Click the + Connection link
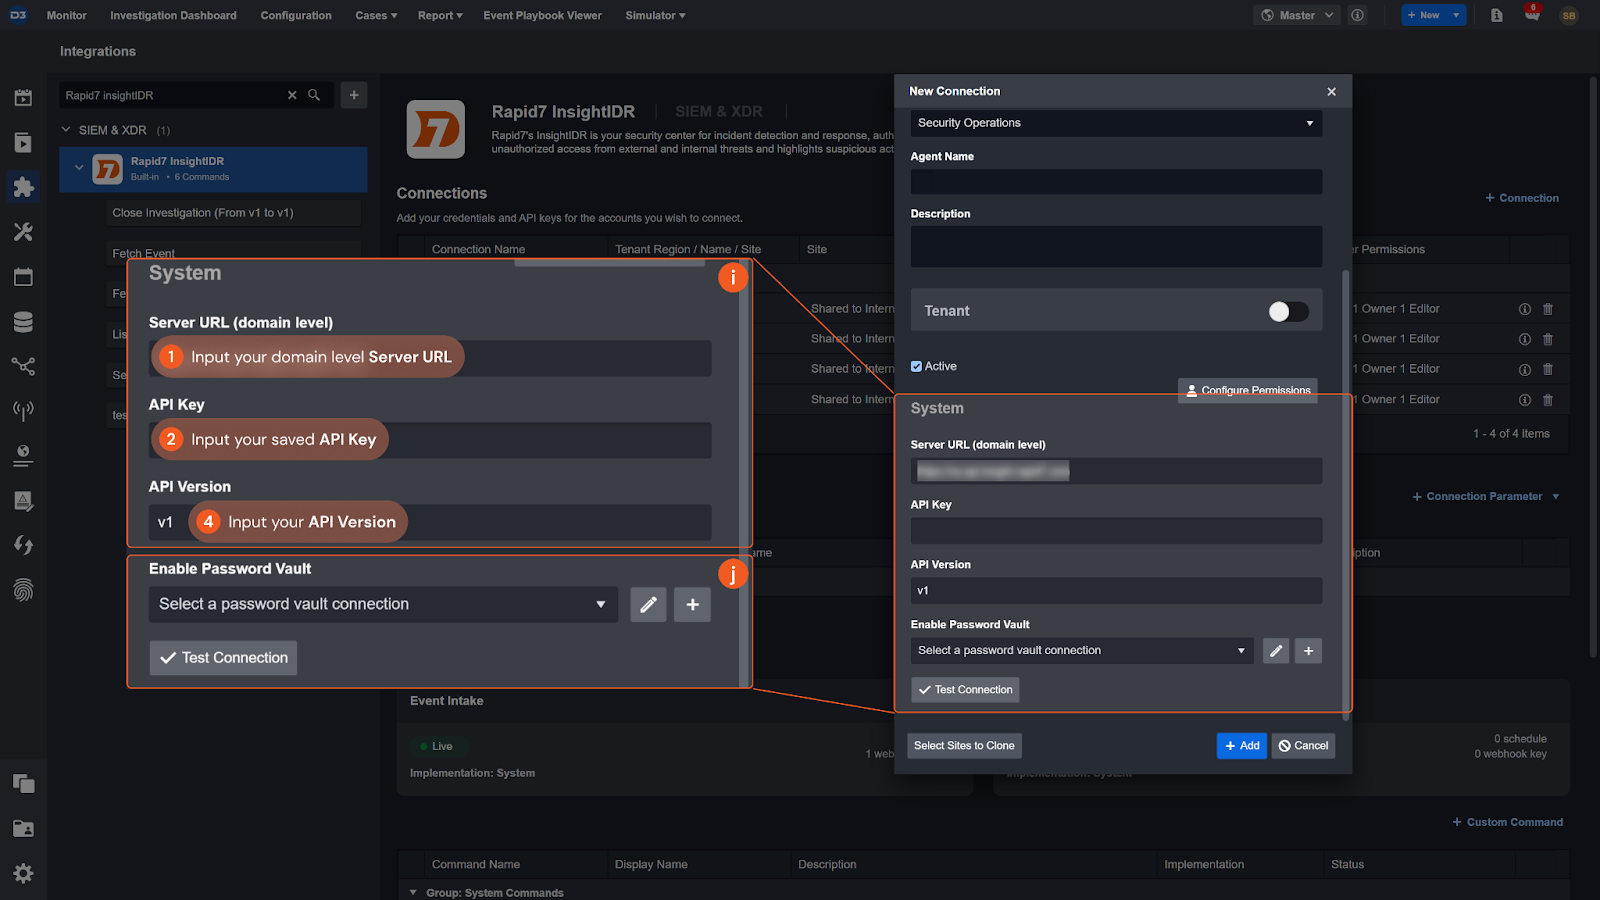The height and width of the screenshot is (900, 1600). point(1522,198)
